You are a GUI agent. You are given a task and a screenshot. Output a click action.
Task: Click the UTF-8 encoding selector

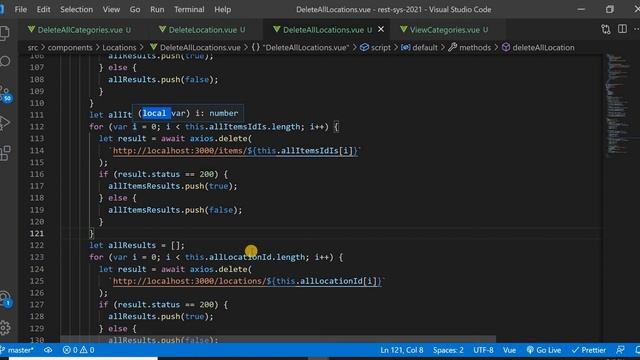tap(483, 350)
